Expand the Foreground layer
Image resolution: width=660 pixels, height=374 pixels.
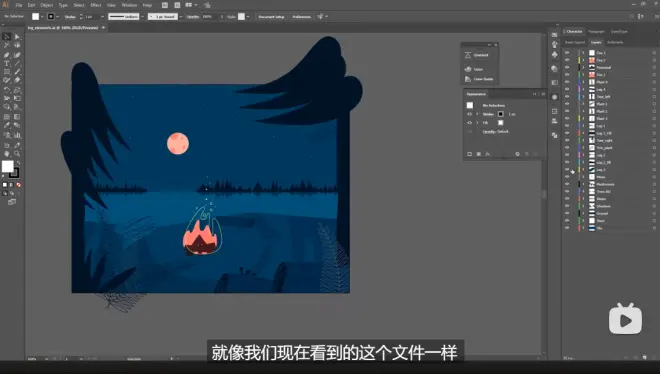tap(583, 67)
